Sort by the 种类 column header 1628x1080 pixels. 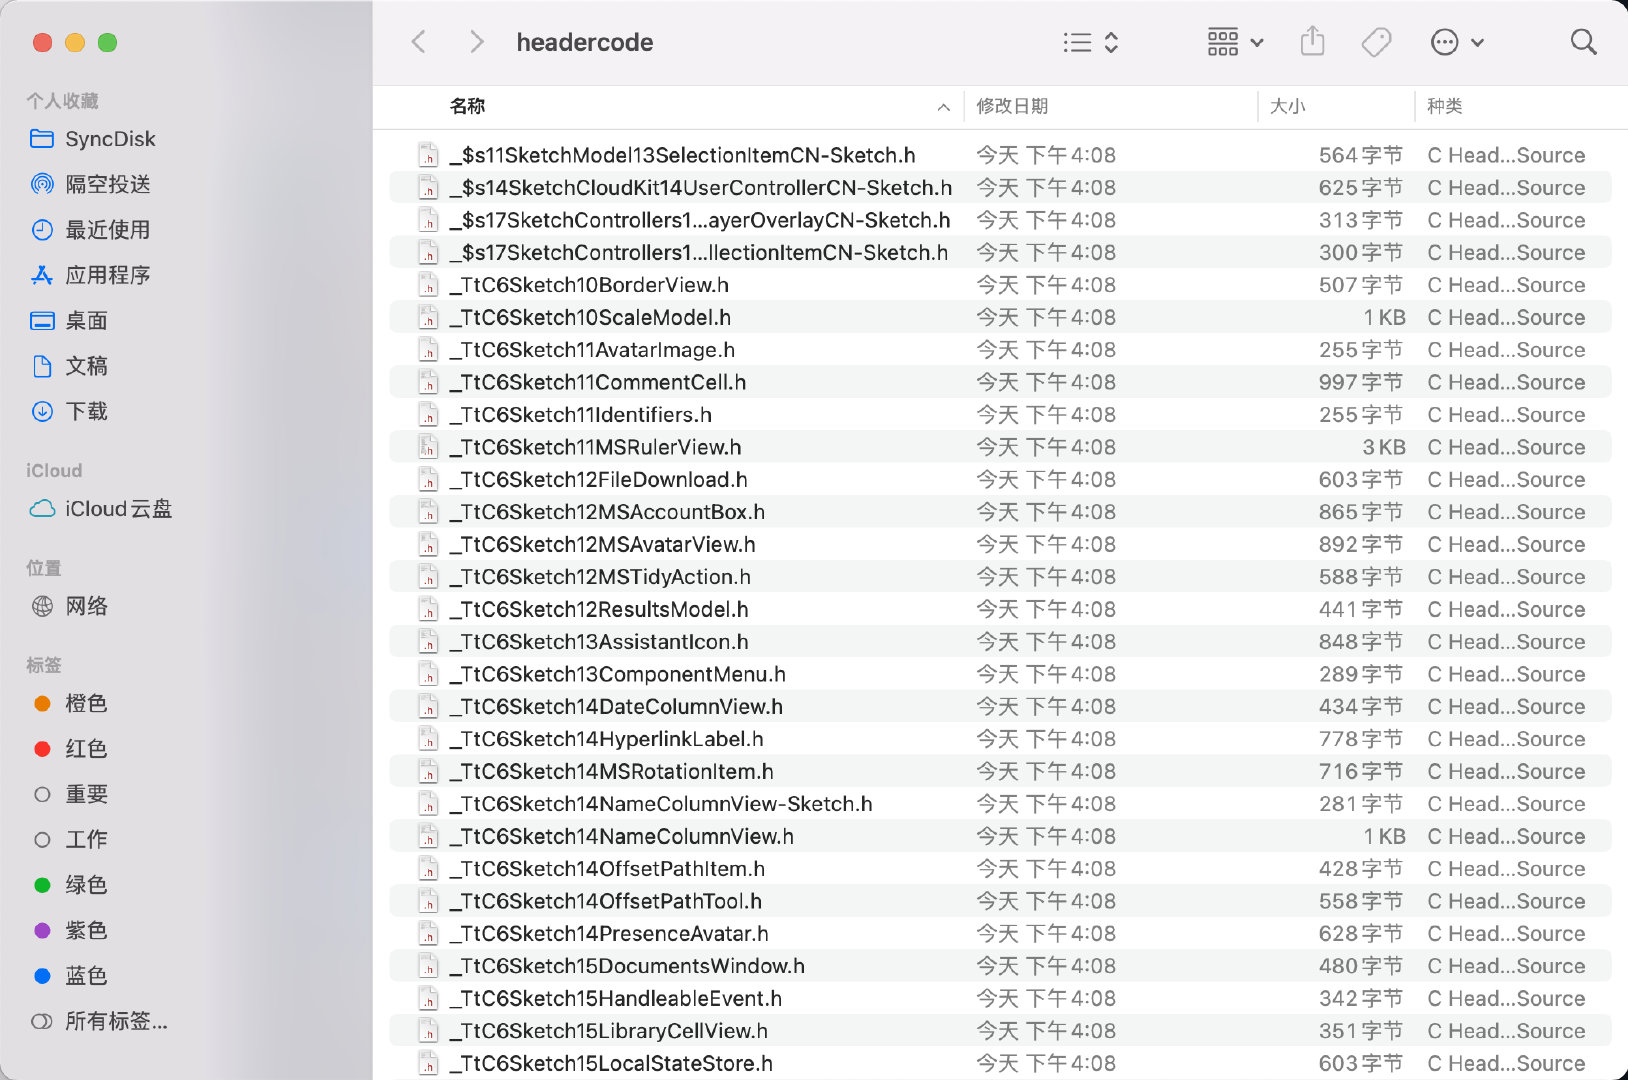point(1444,106)
